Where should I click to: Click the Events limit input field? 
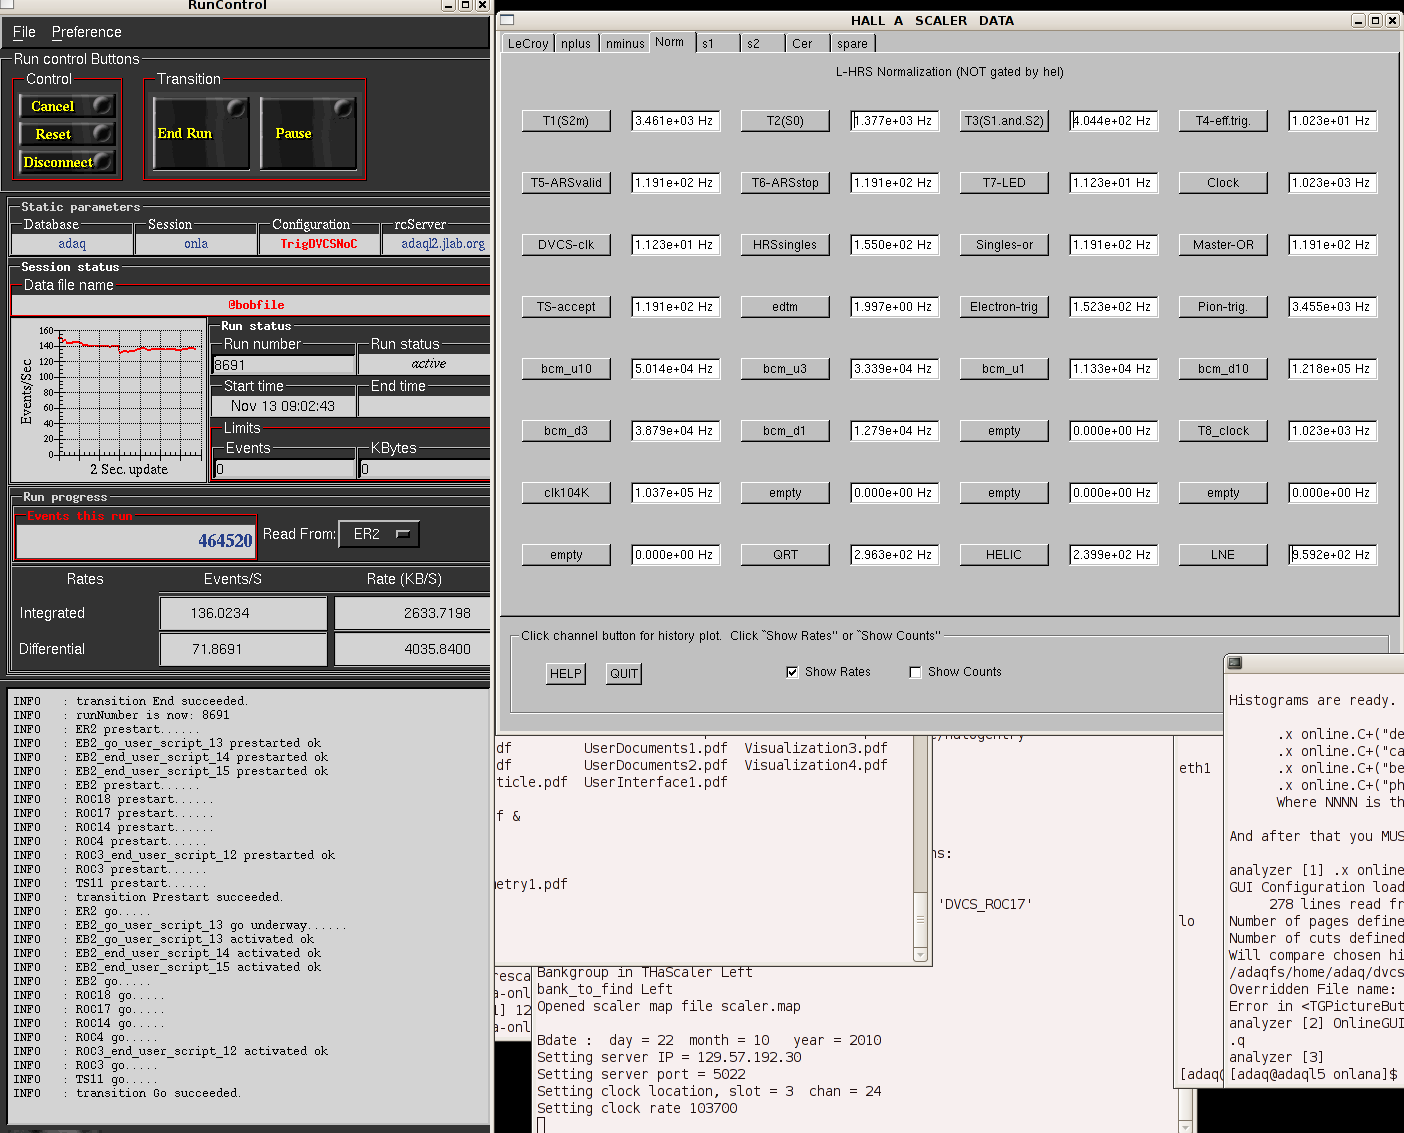pos(284,469)
